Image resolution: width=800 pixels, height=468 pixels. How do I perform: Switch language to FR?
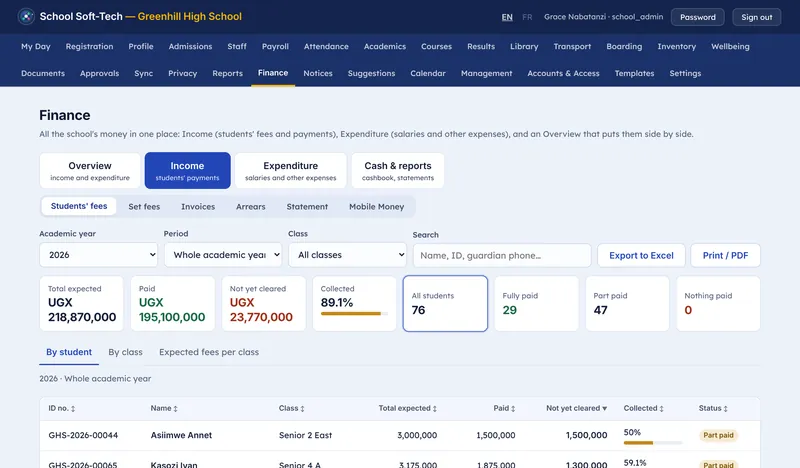coord(527,17)
